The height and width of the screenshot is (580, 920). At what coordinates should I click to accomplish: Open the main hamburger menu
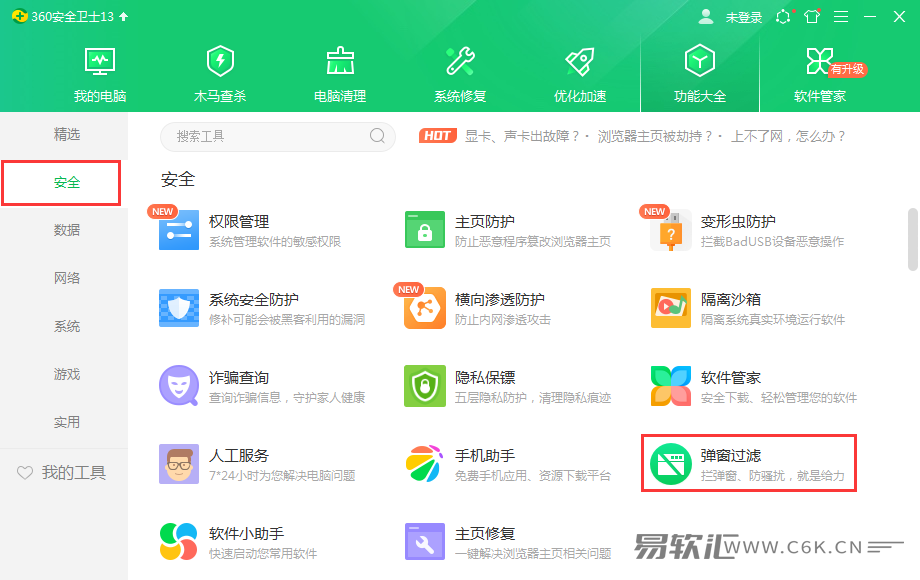[x=841, y=16]
